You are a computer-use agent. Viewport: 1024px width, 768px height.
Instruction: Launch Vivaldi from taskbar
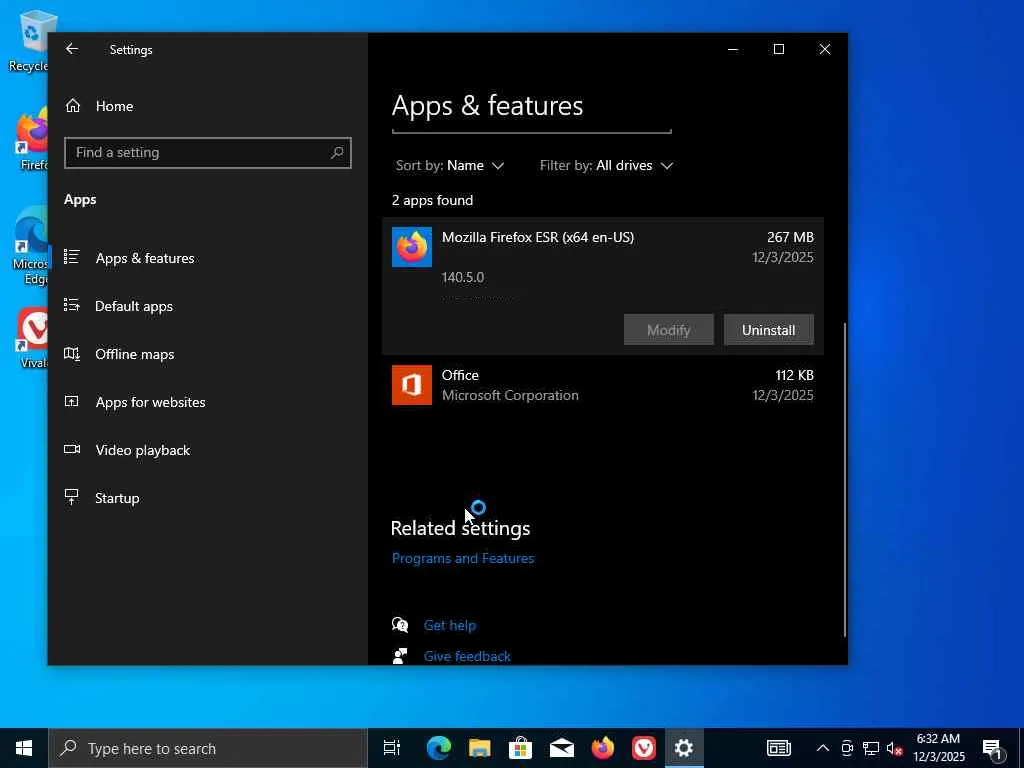(644, 748)
